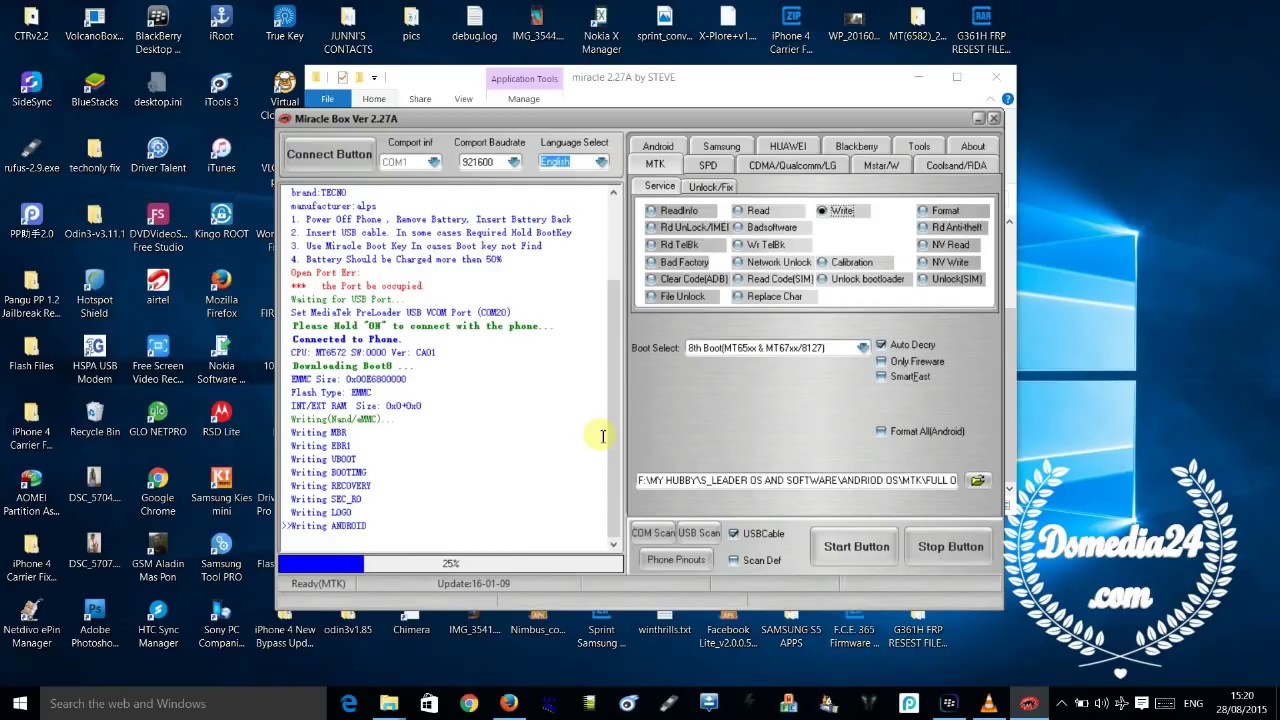Open the SideSync desktop icon
This screenshot has width=1280, height=720.
(x=31, y=90)
